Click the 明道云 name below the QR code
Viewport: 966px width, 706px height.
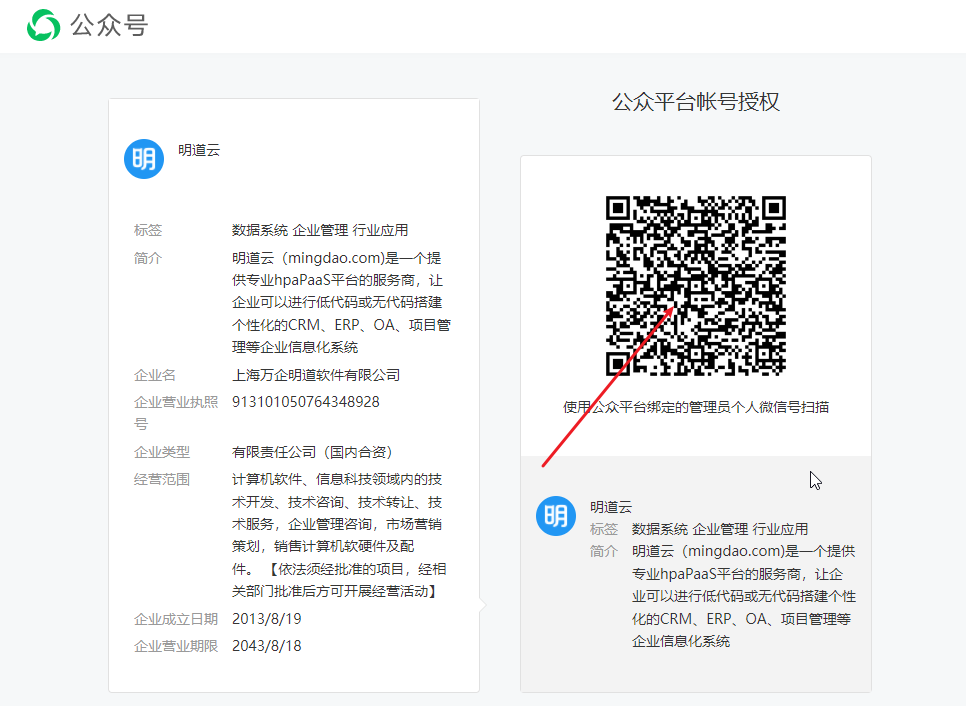pos(611,507)
